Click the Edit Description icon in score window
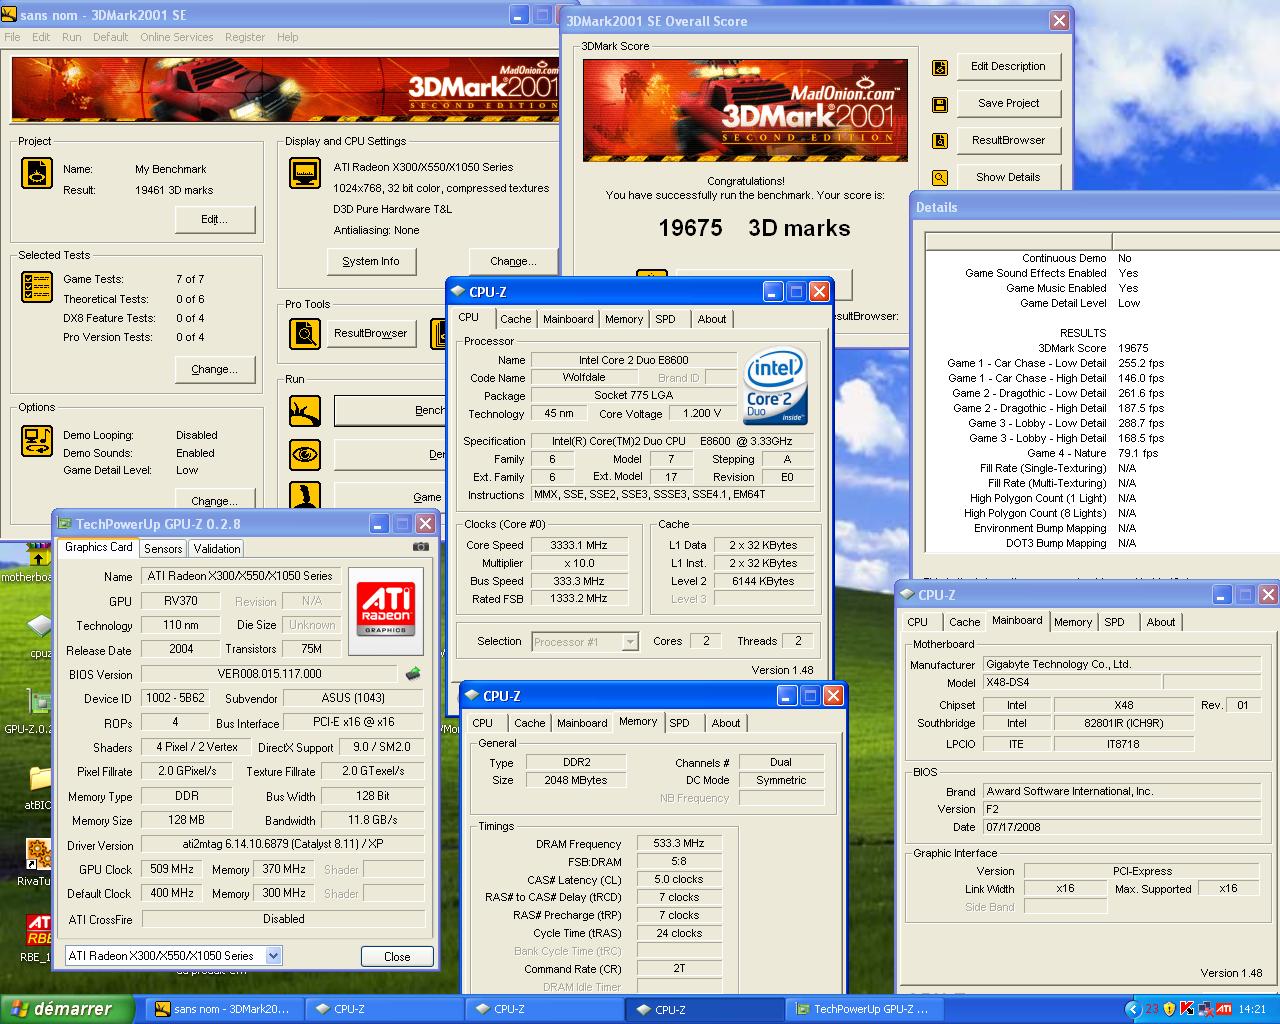Image resolution: width=1280 pixels, height=1024 pixels. point(940,68)
